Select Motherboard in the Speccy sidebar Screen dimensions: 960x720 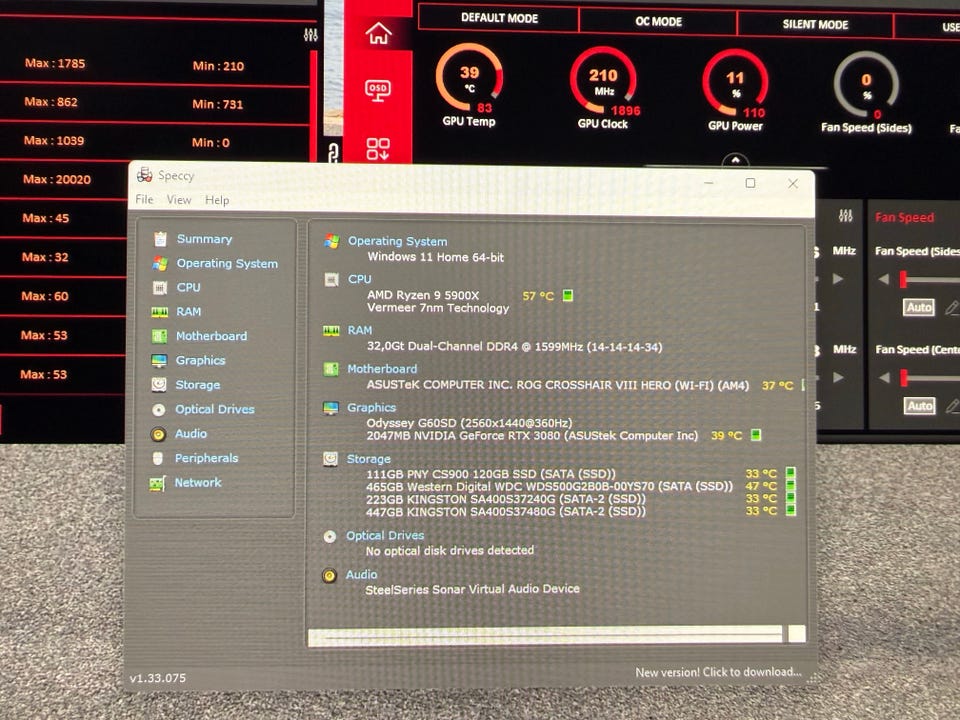coord(212,336)
